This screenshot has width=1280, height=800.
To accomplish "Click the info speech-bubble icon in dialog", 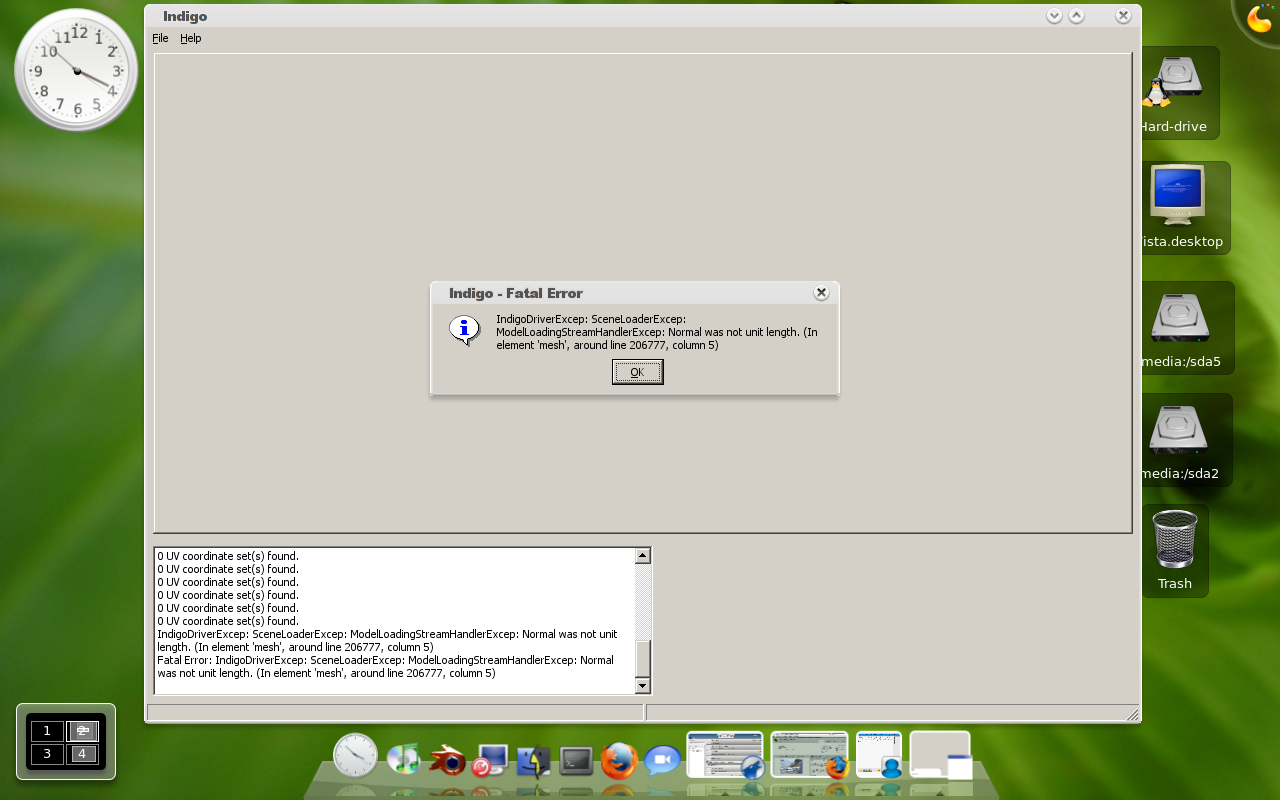I will tap(465, 330).
